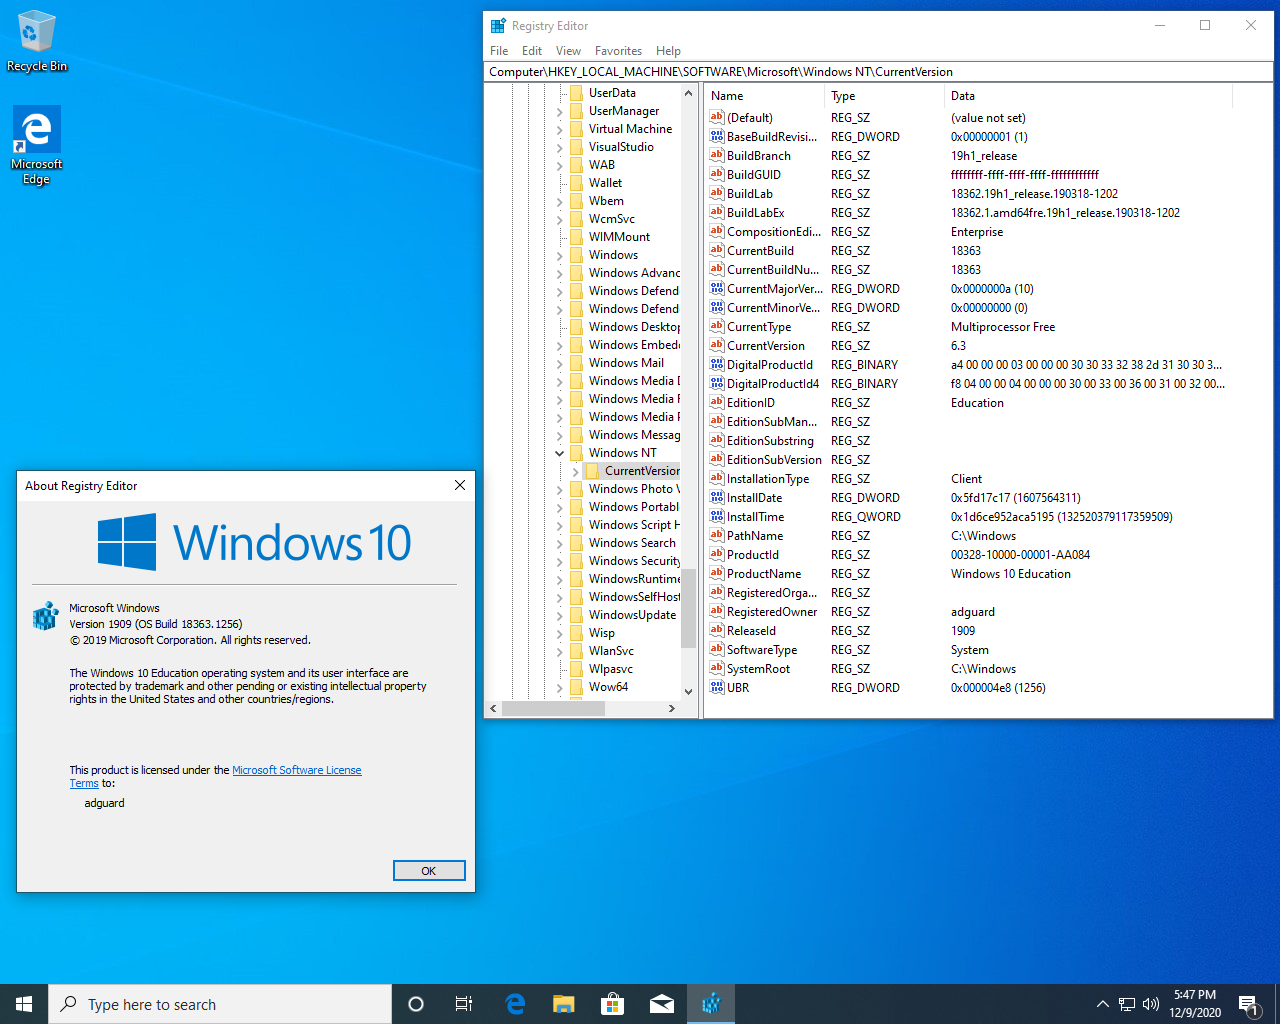Click the Wallet folder icon

[x=576, y=183]
